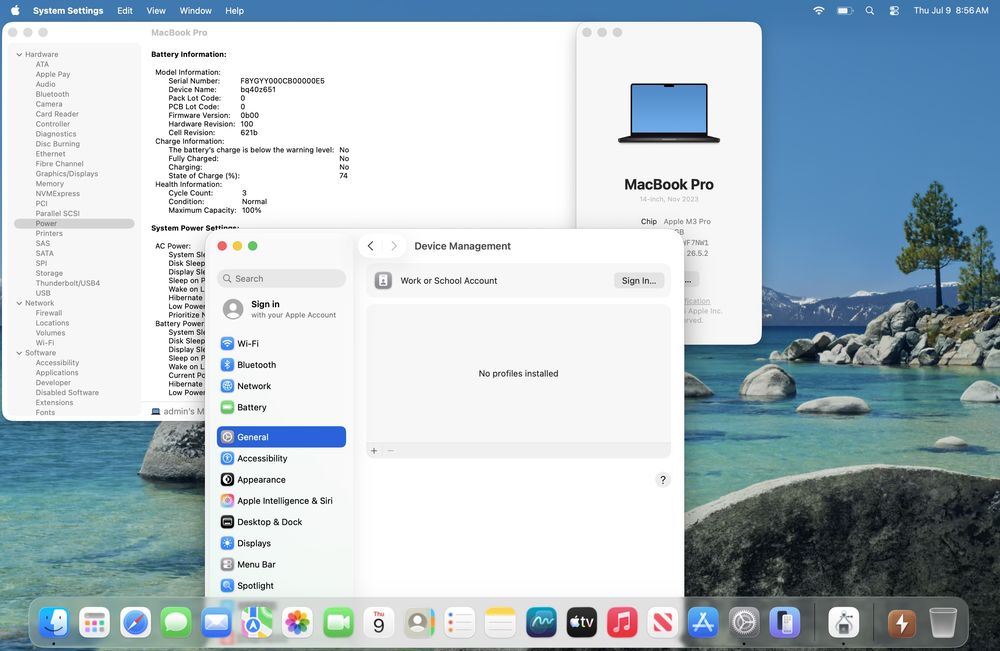Image resolution: width=1000 pixels, height=651 pixels.
Task: Open Trash in the Dock
Action: click(x=942, y=622)
